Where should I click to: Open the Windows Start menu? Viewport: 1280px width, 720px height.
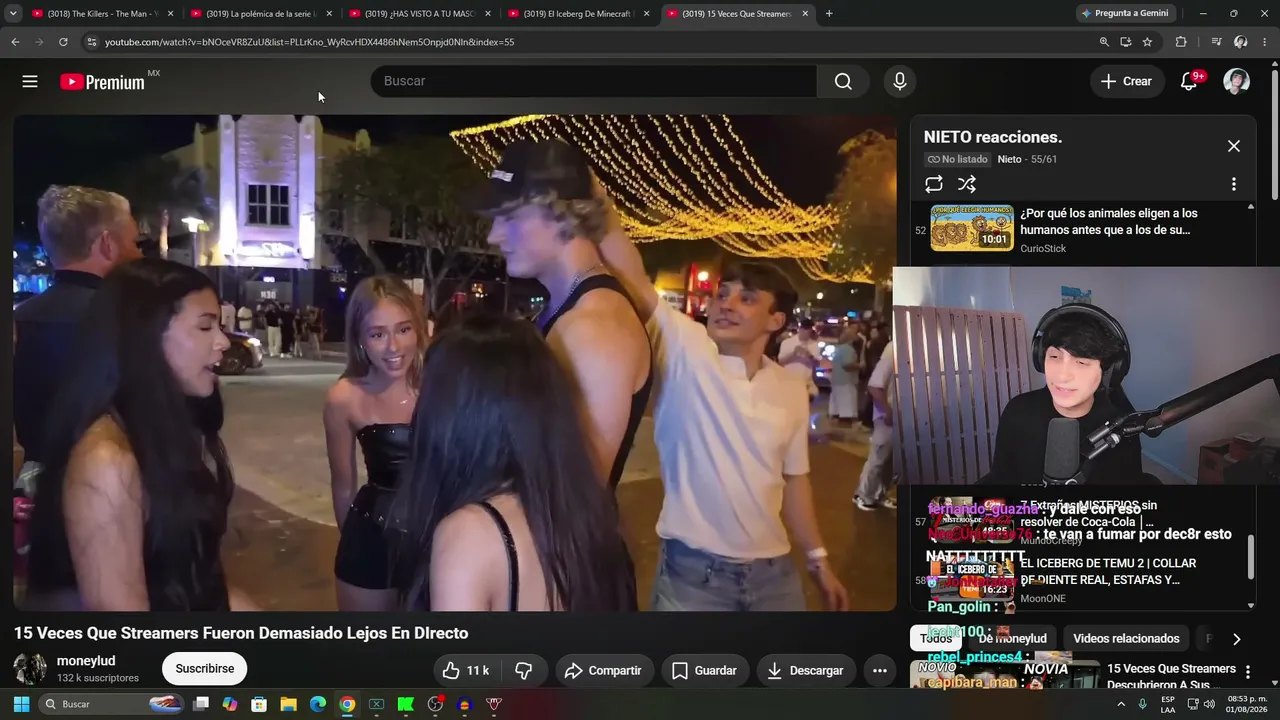click(x=21, y=704)
